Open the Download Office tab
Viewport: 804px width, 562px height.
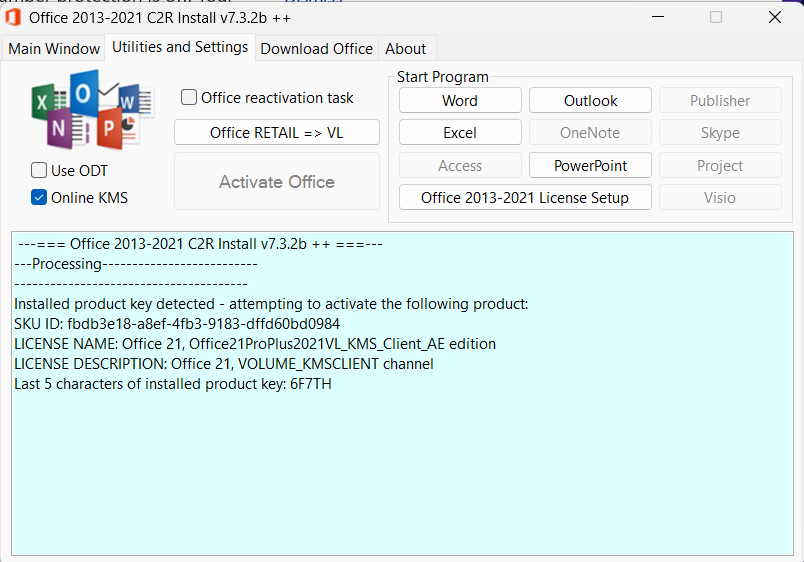[316, 49]
